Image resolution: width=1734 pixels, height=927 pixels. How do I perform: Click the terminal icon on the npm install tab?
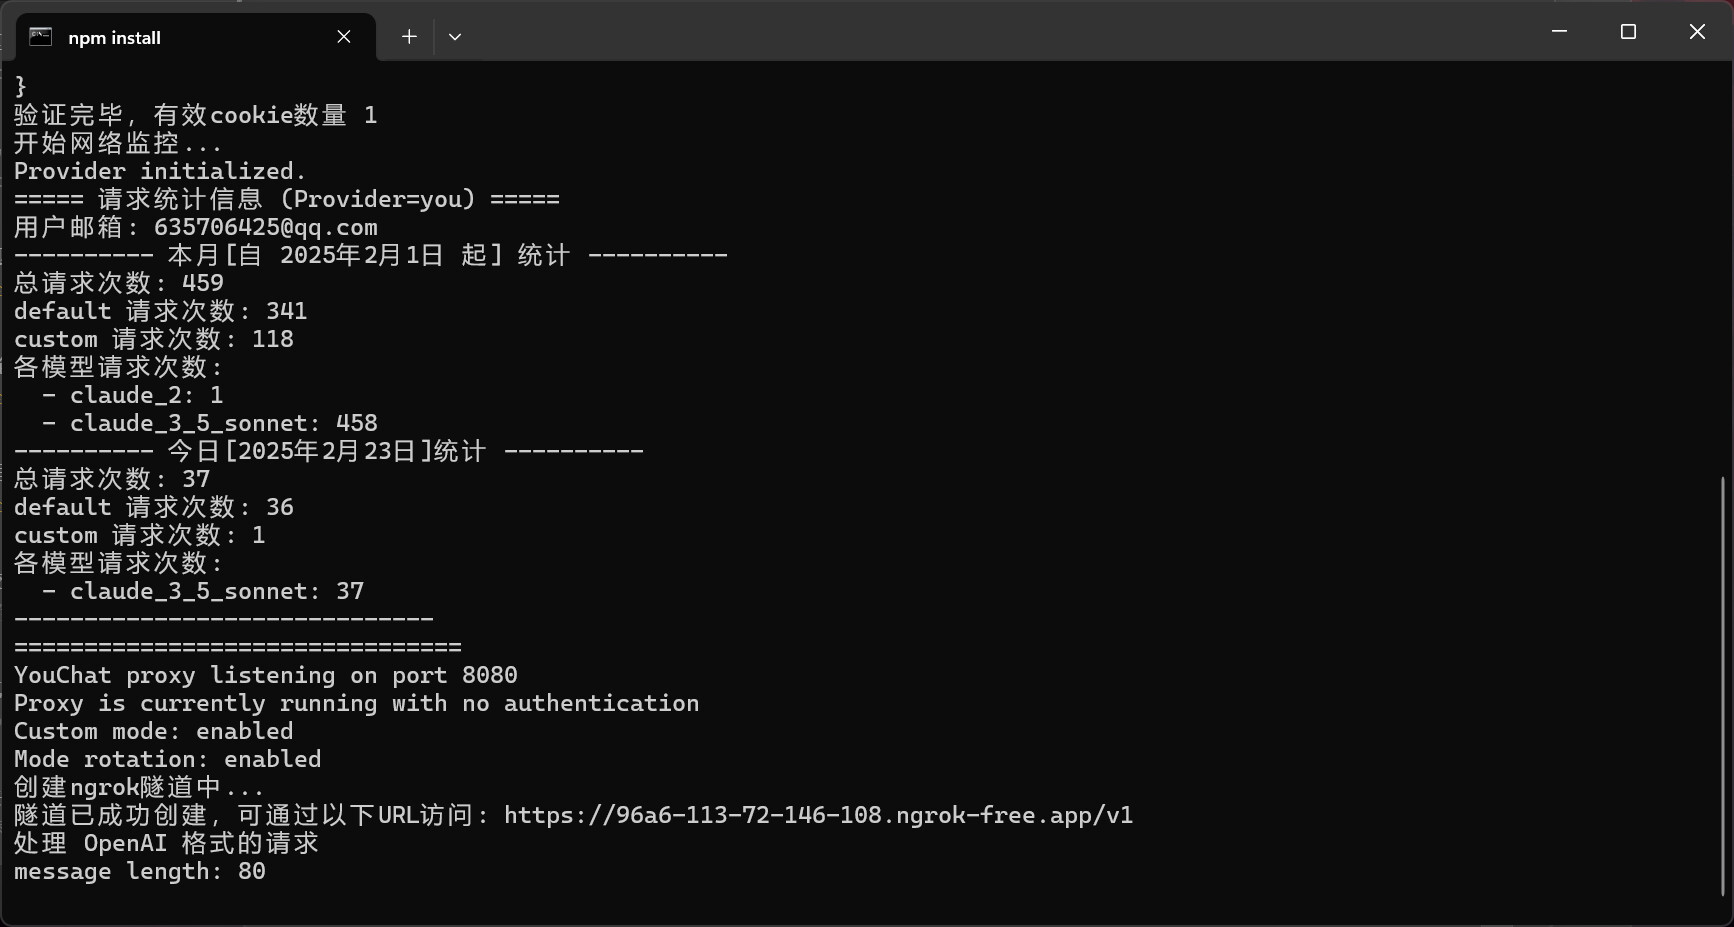(40, 37)
